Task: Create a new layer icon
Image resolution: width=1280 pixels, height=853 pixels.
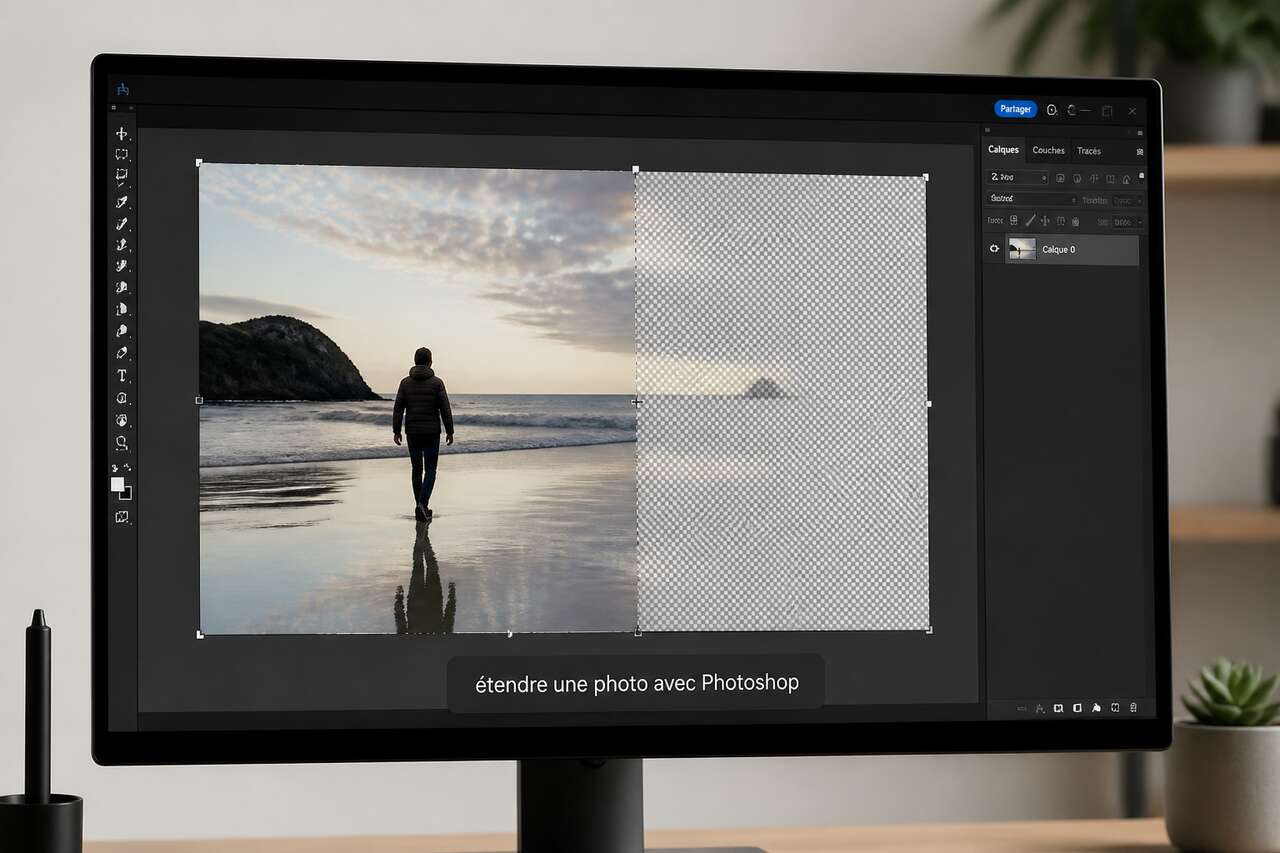Action: (1115, 708)
